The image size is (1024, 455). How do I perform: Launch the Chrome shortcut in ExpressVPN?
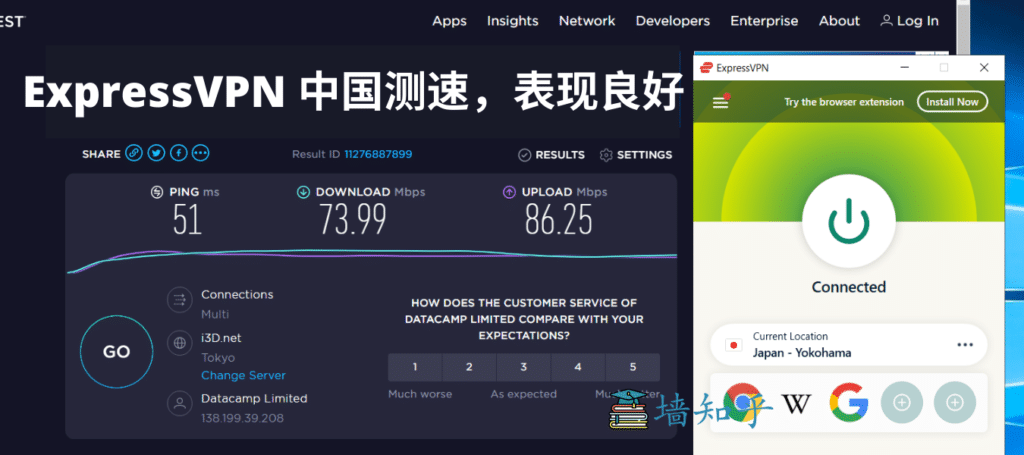coord(743,403)
